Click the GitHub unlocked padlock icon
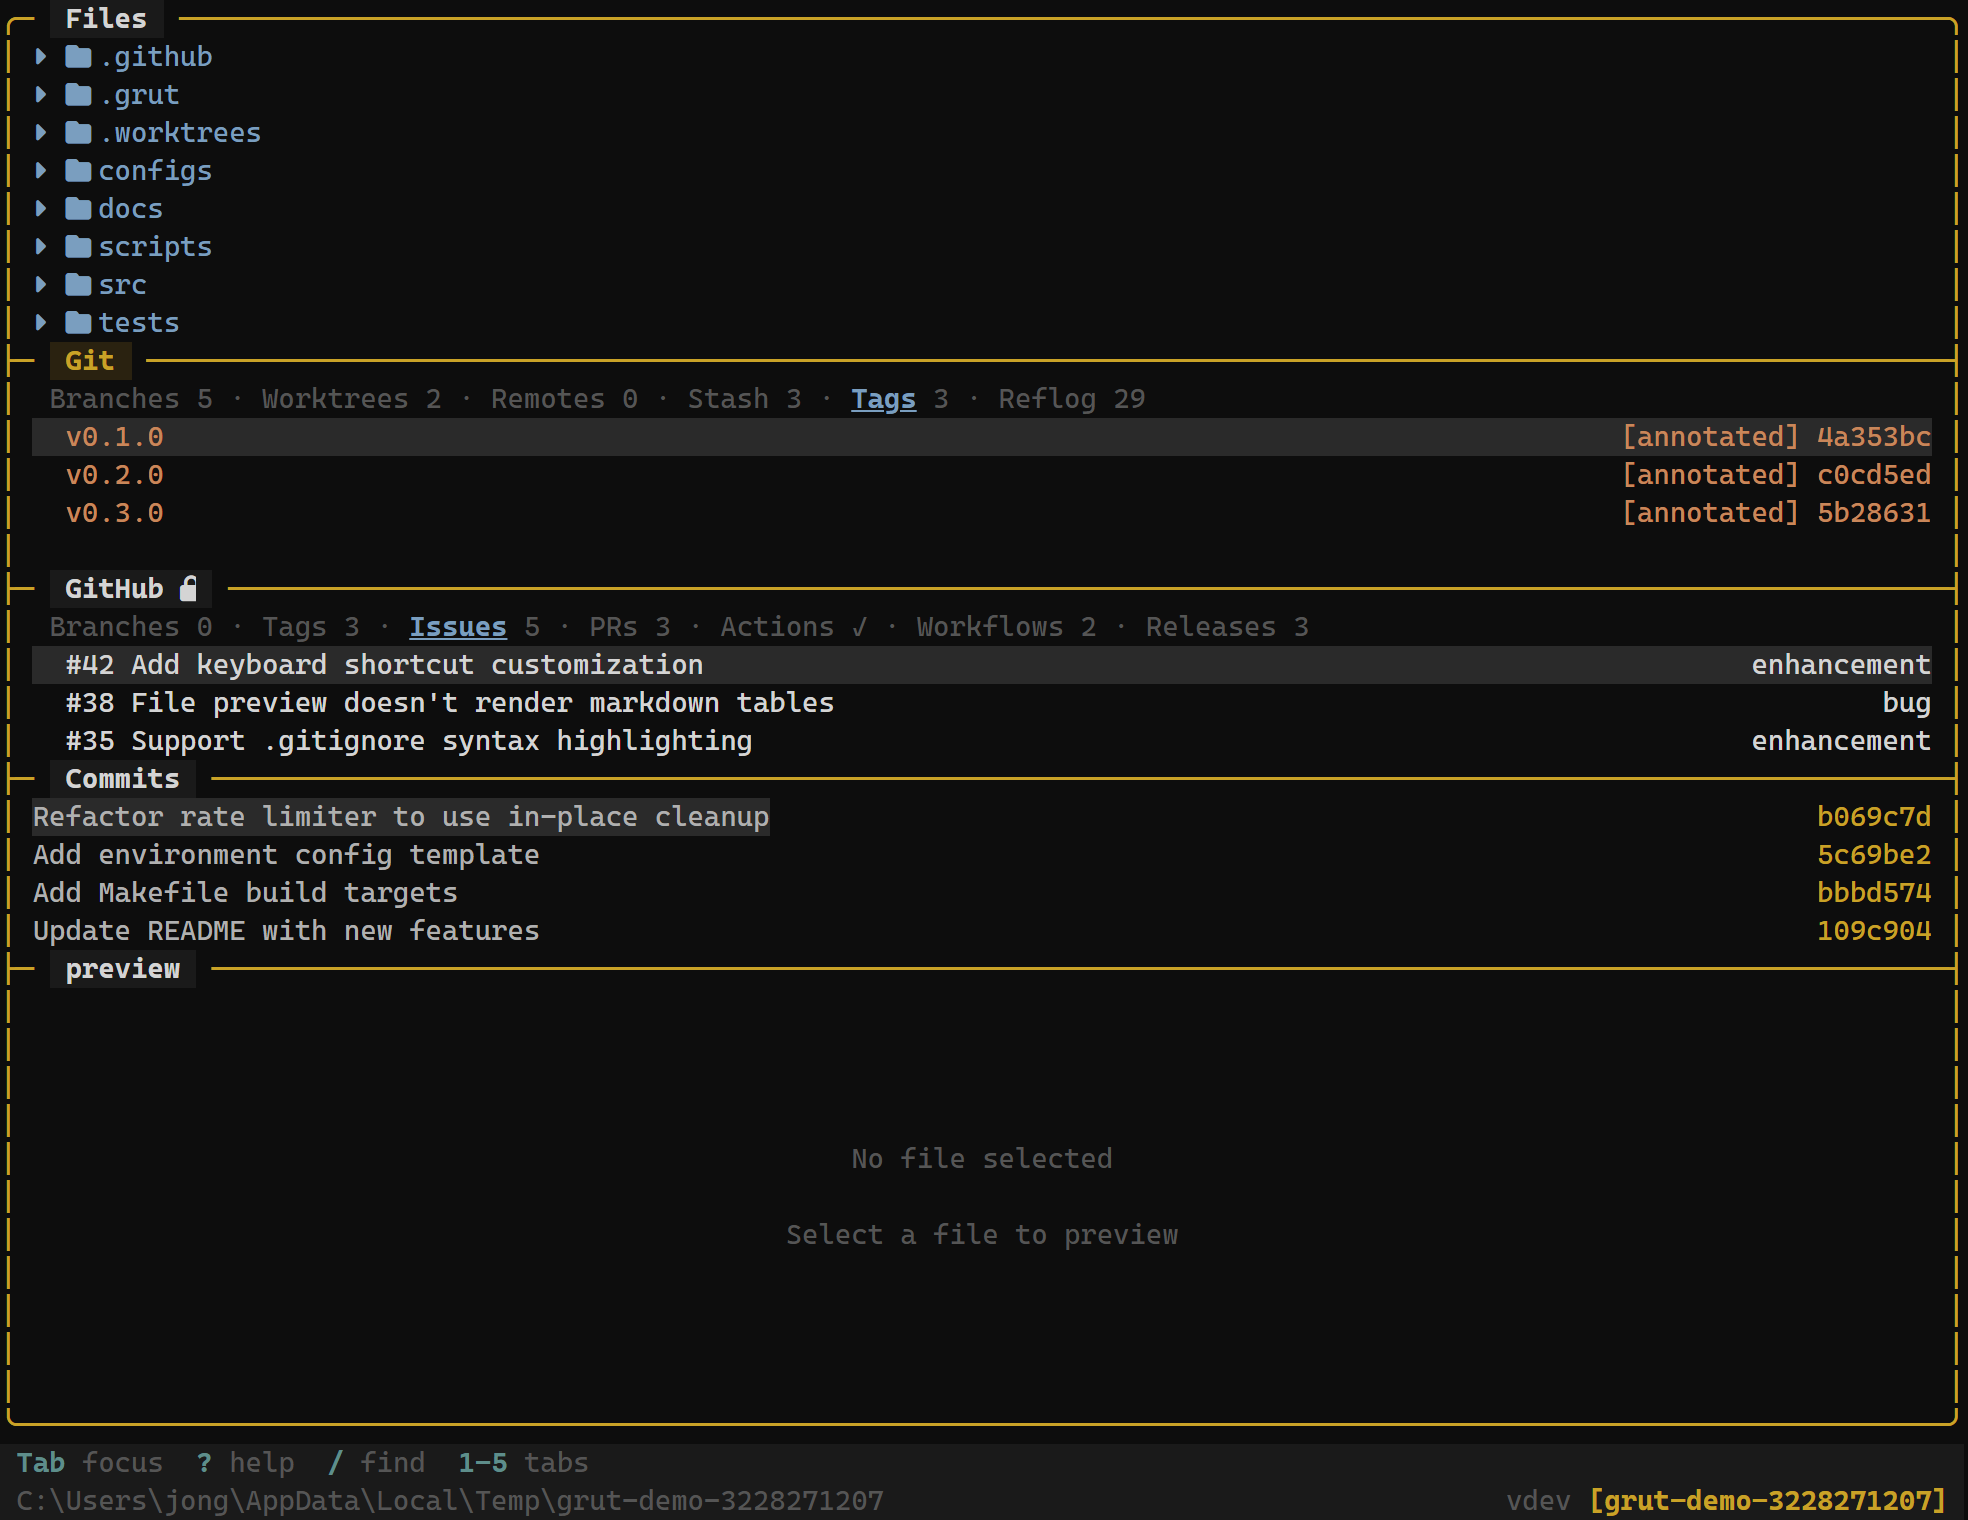 [x=188, y=588]
